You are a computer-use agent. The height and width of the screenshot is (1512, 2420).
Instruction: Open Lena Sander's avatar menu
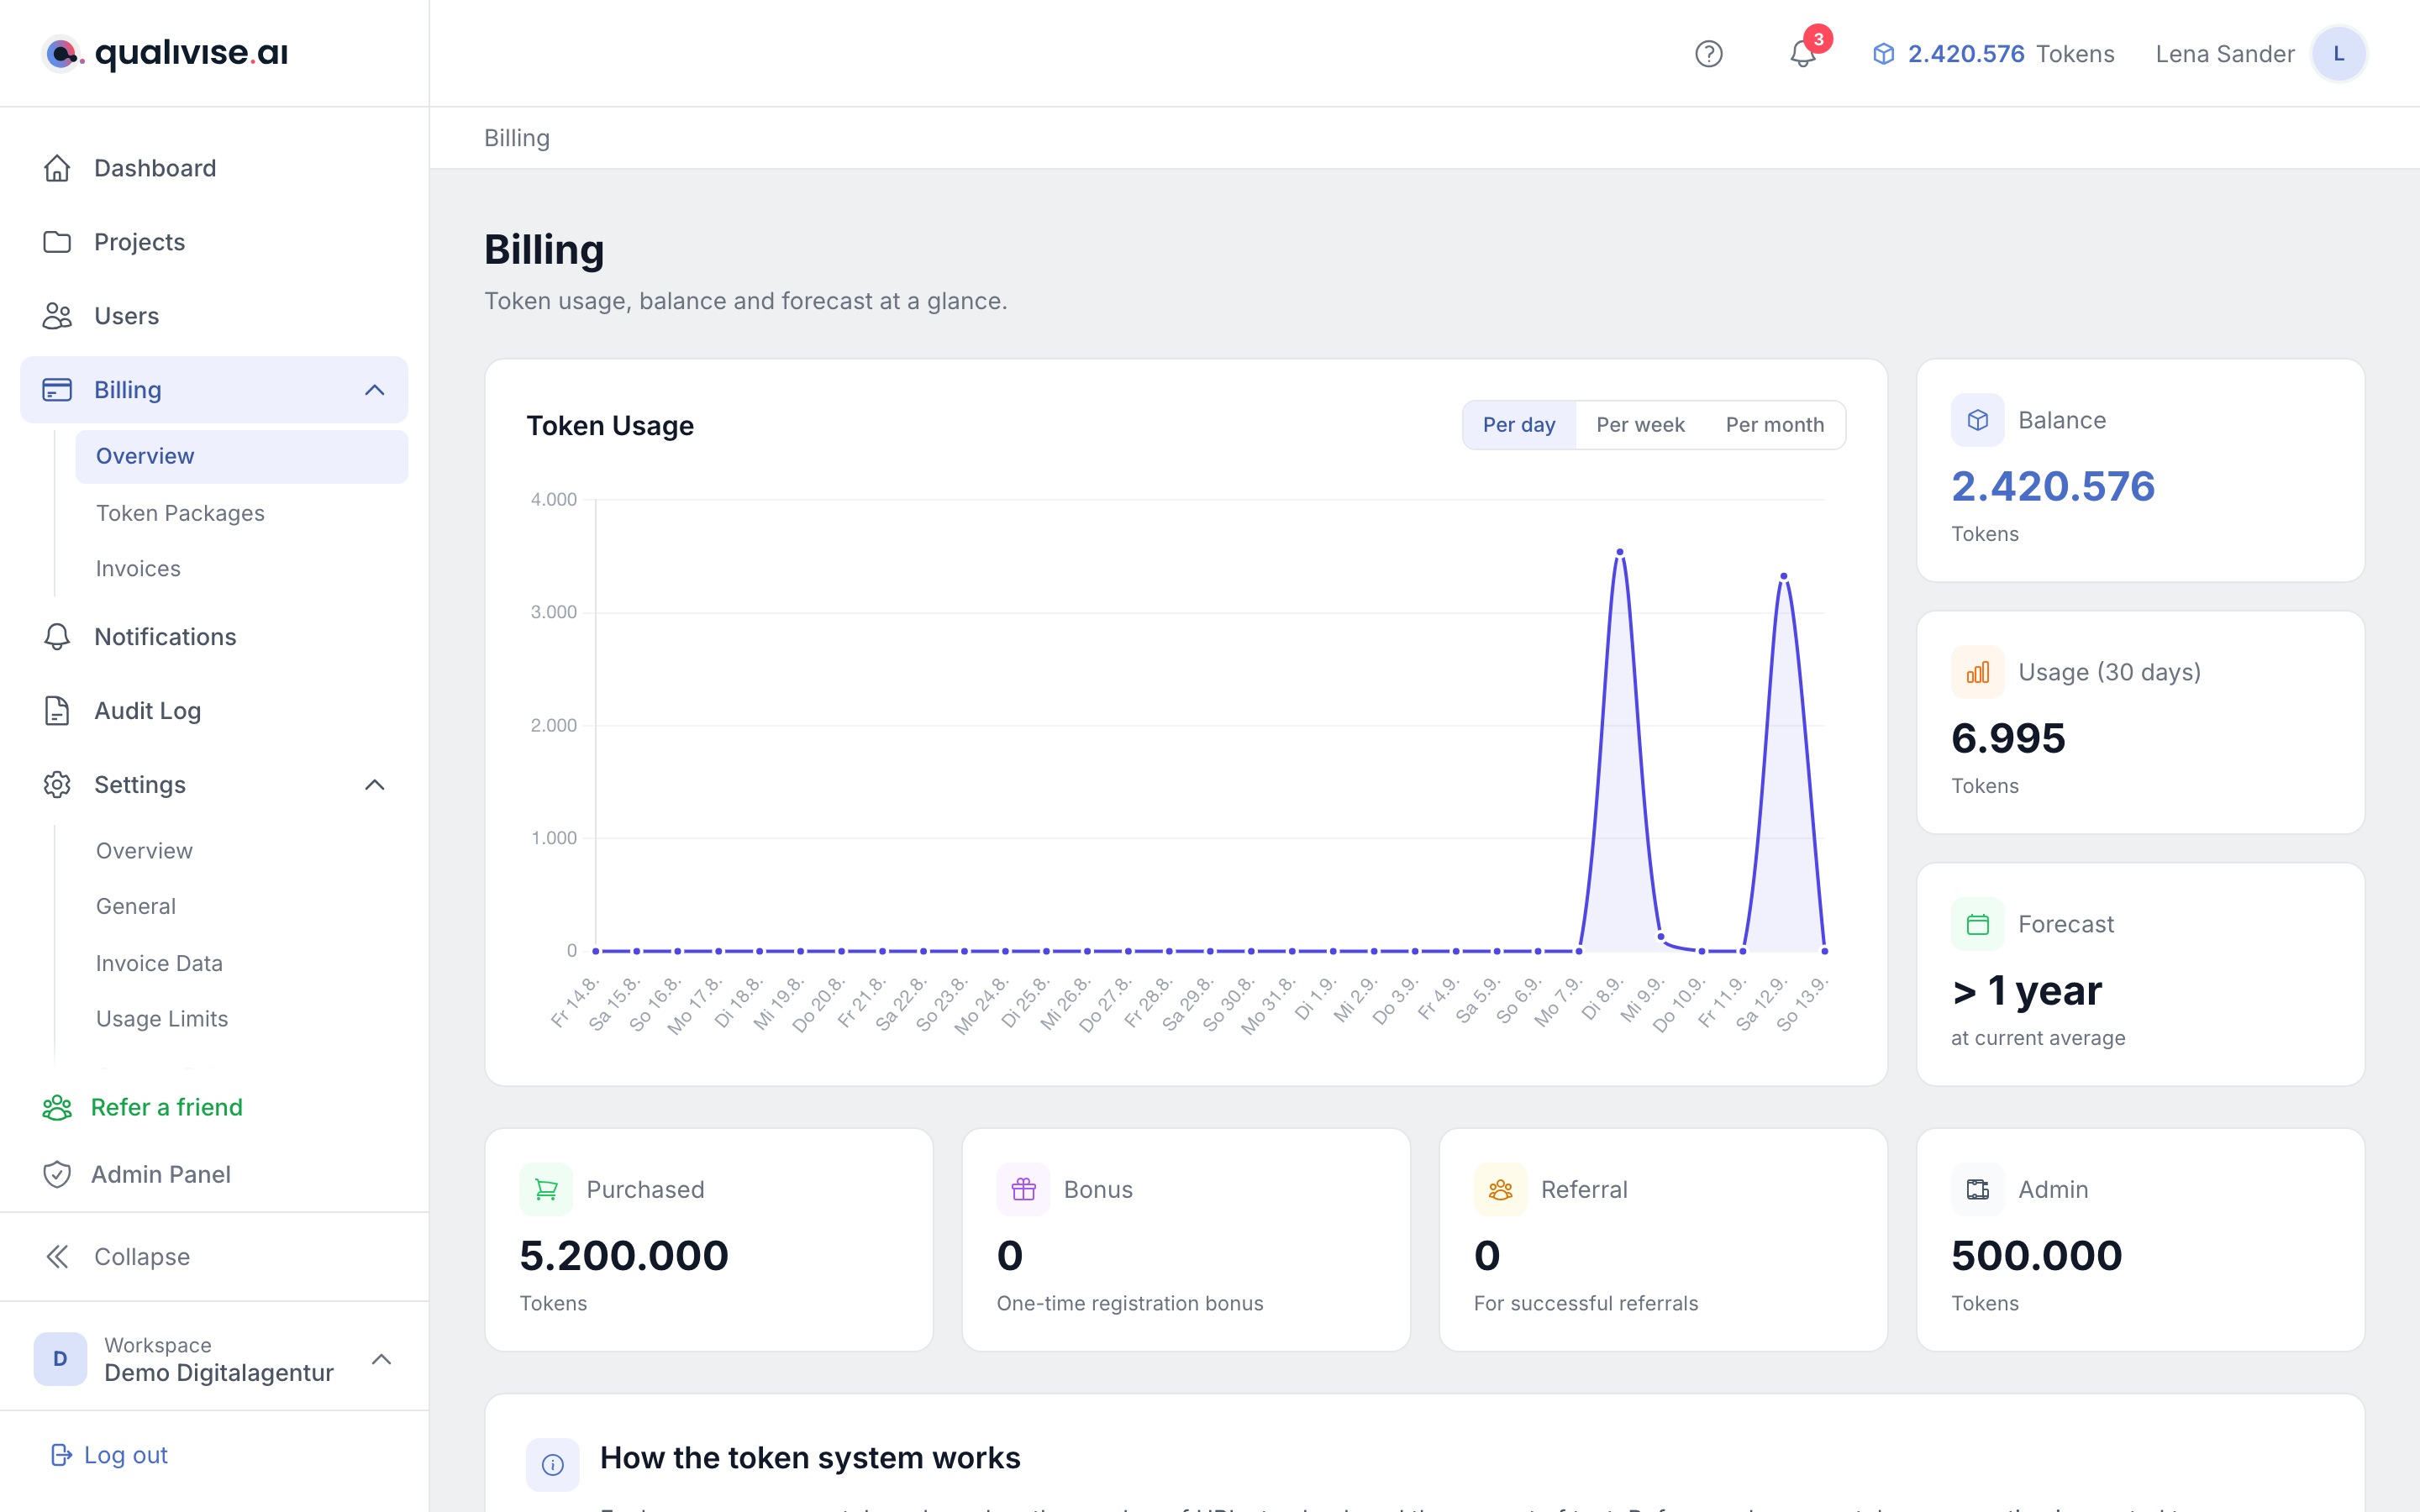click(x=2338, y=54)
